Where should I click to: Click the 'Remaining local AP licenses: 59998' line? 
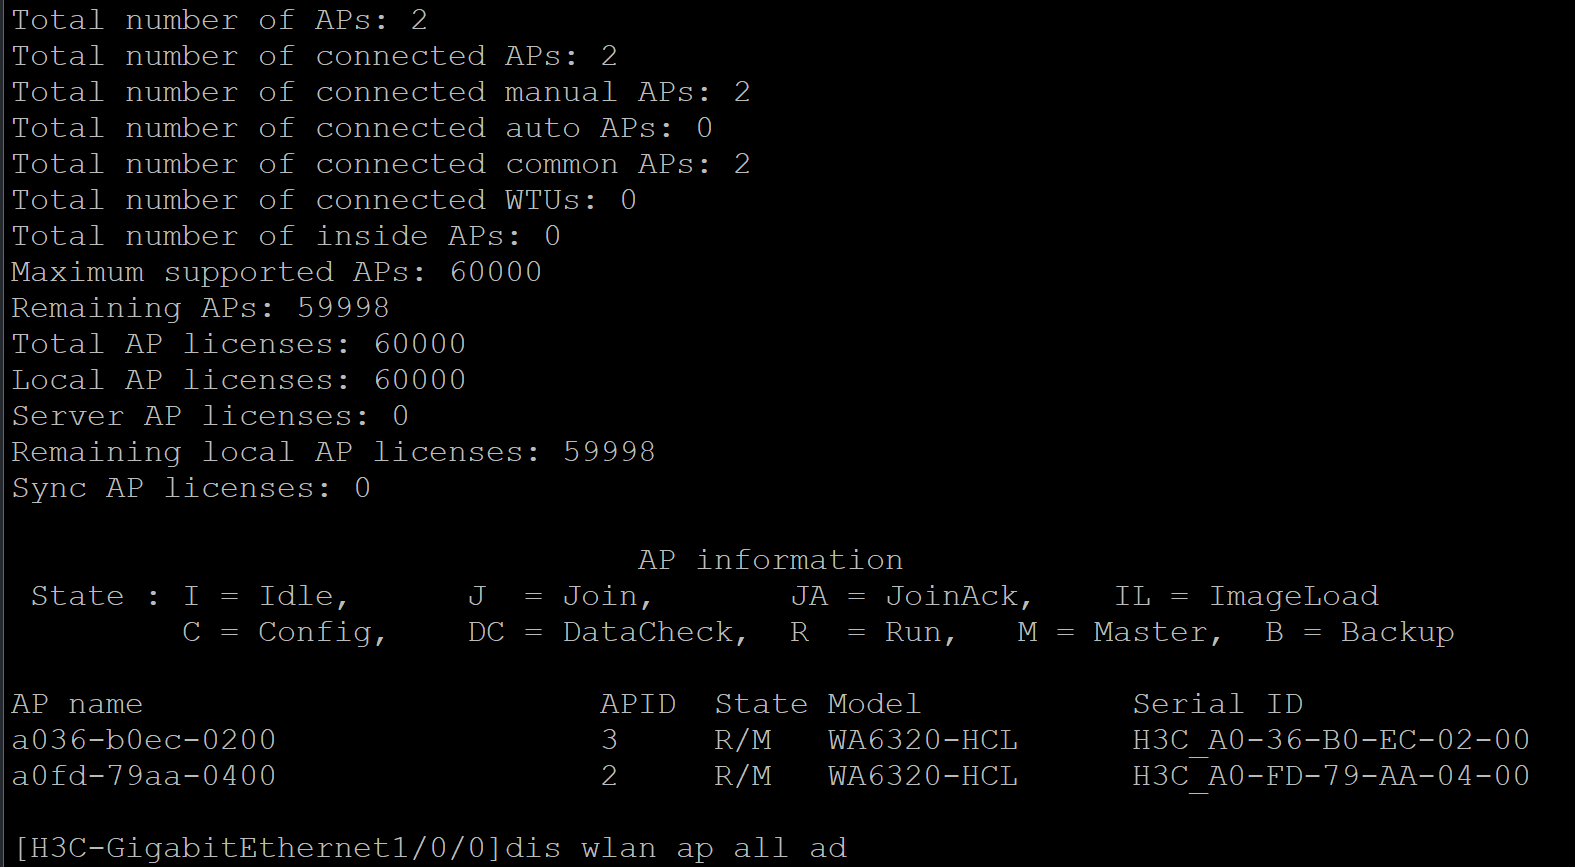point(333,452)
